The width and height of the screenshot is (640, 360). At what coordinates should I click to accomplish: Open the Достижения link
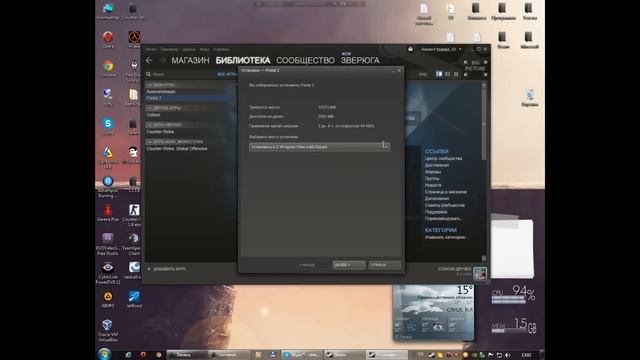pyautogui.click(x=437, y=165)
